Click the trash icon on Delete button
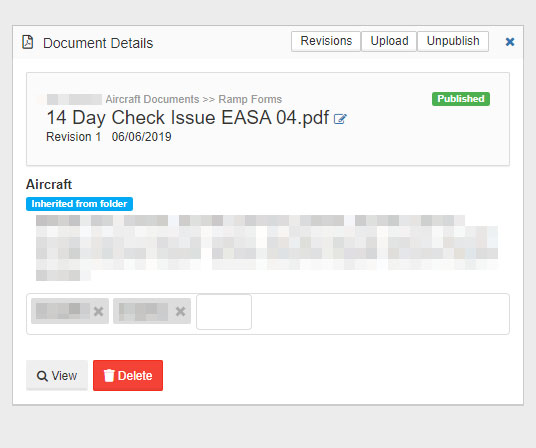The image size is (536, 448). tap(109, 375)
